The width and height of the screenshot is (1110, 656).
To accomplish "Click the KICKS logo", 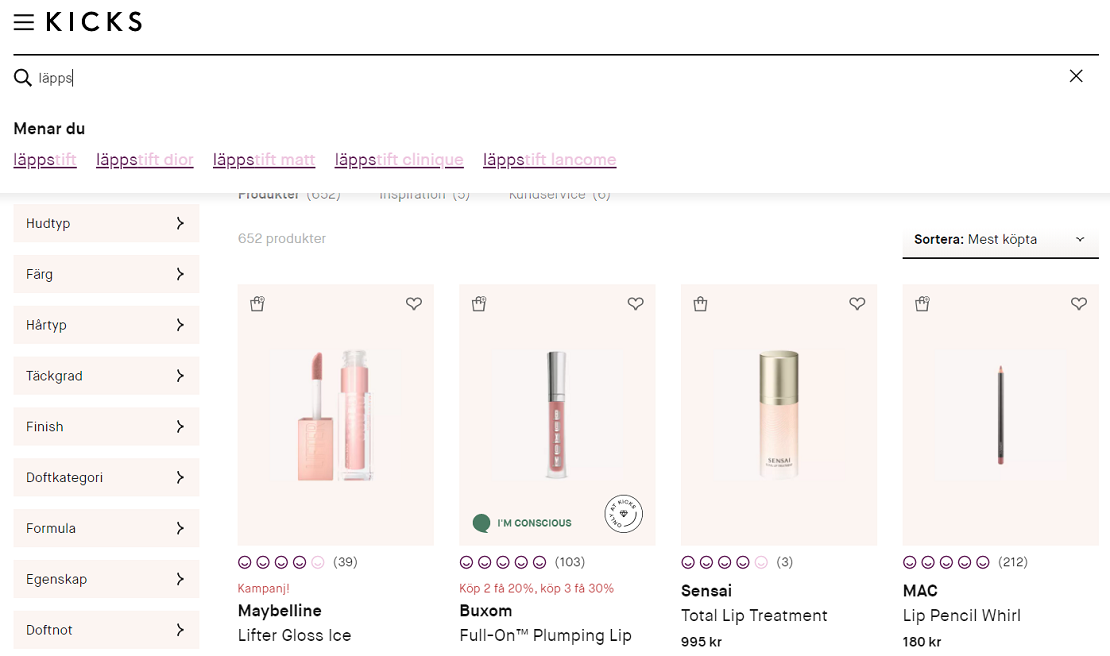I will coord(94,22).
